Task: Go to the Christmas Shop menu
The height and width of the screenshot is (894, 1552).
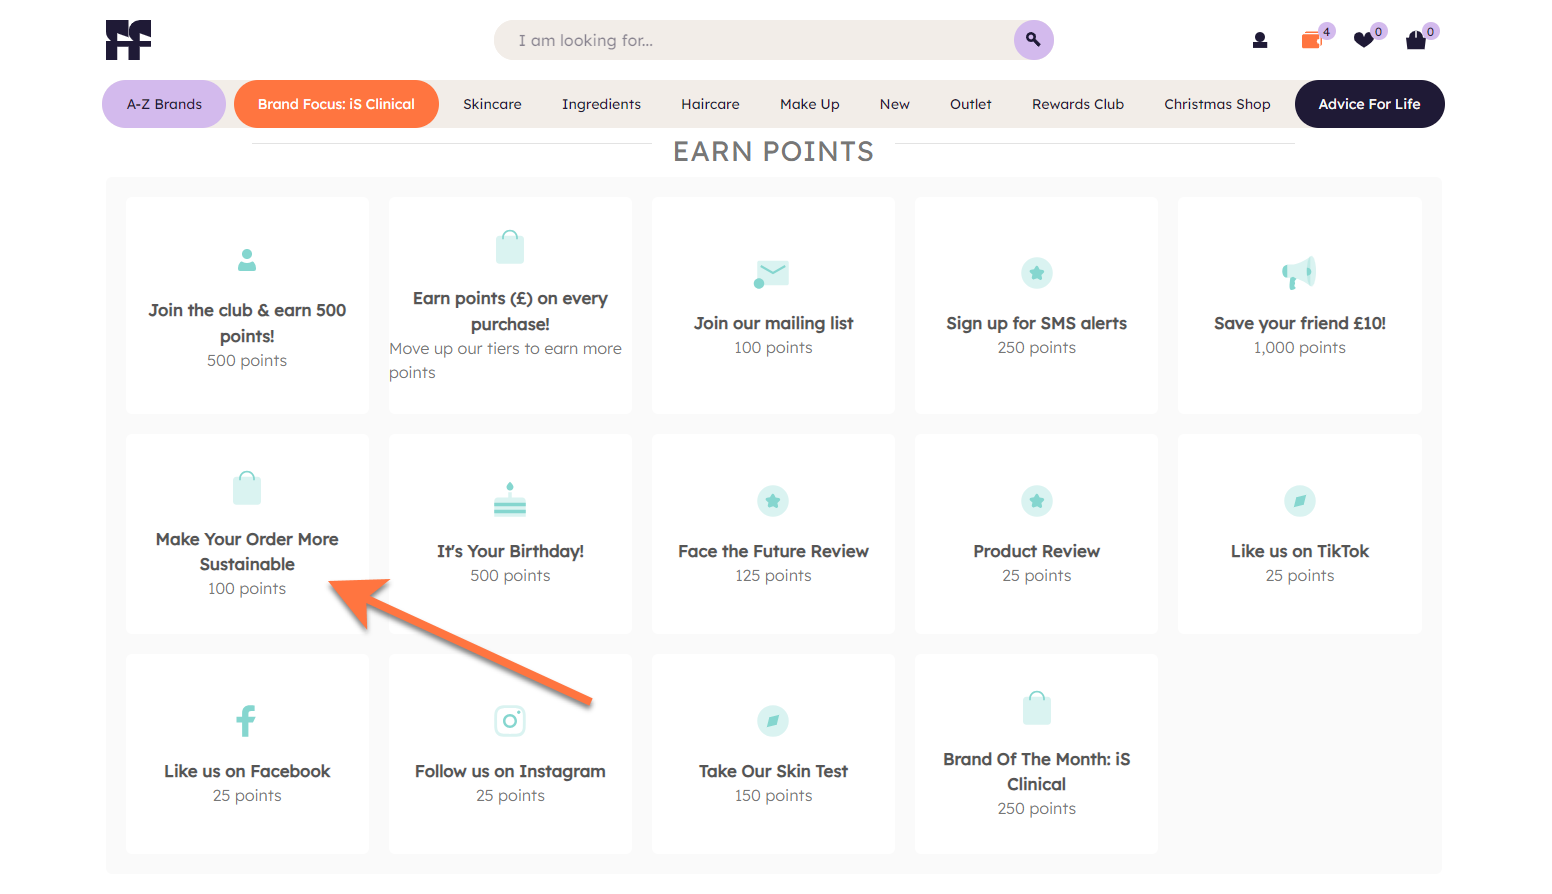Action: tap(1217, 104)
